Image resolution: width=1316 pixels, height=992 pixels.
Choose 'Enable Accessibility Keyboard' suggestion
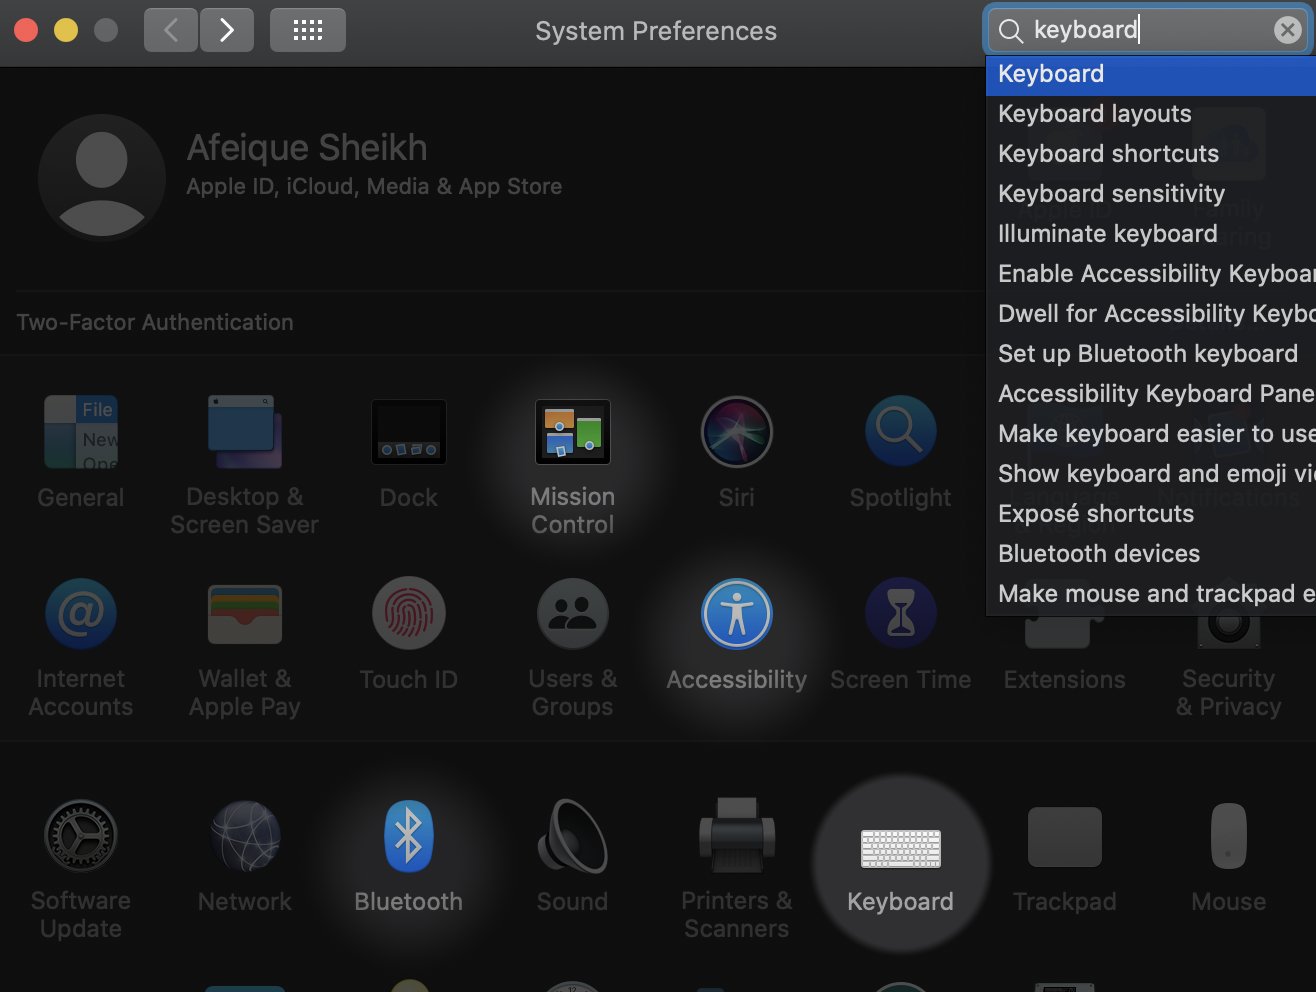pos(1151,274)
